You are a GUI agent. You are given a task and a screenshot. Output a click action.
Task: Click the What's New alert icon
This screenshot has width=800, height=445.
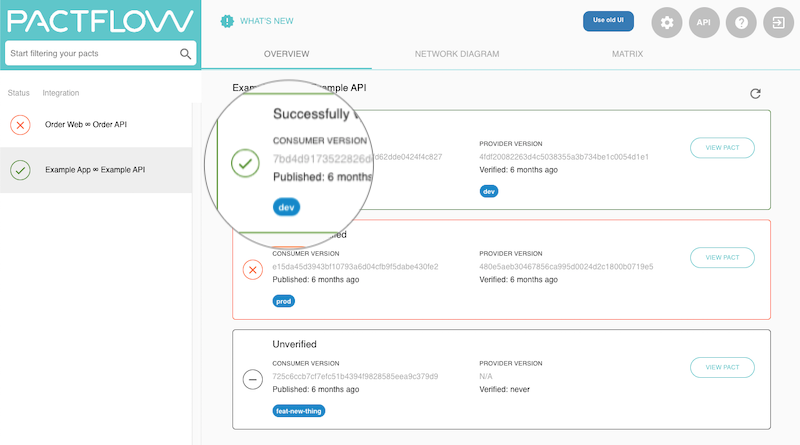click(227, 21)
